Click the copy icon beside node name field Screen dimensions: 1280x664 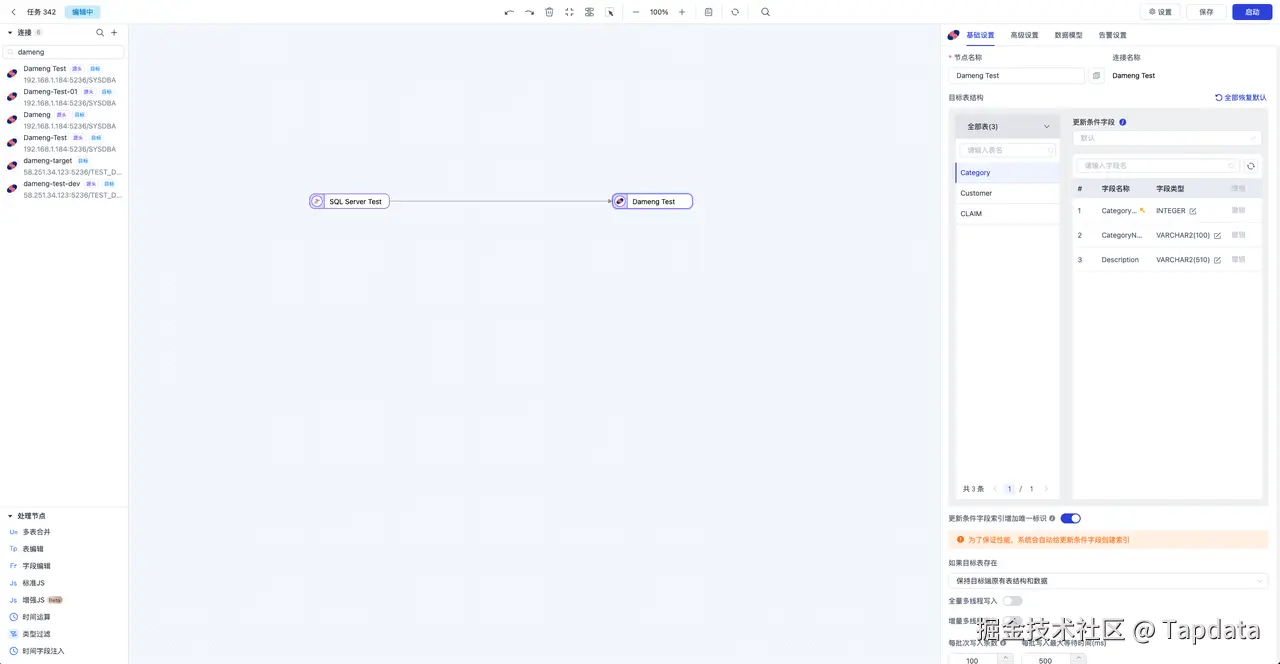[1097, 76]
